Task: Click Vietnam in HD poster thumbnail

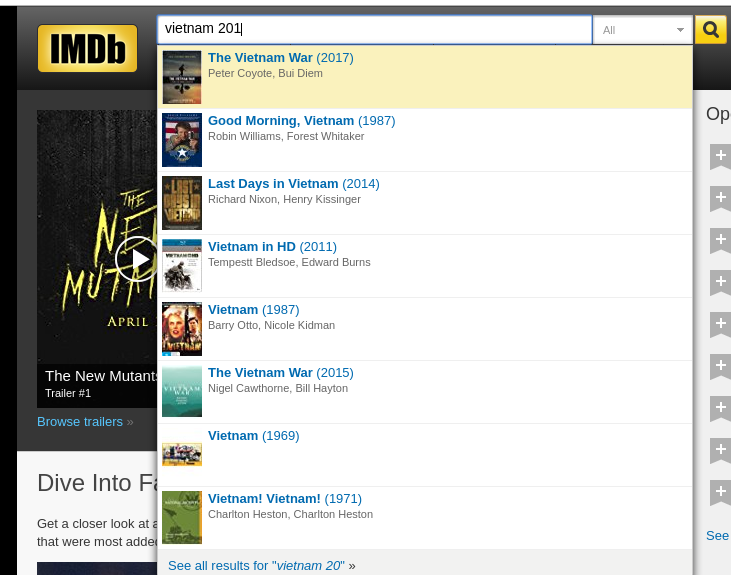Action: [182, 266]
